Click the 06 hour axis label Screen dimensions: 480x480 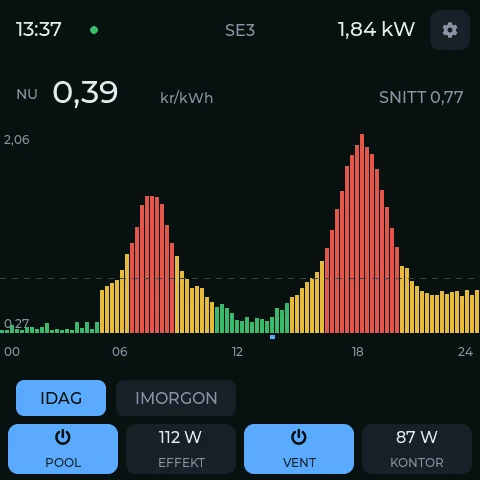(120, 352)
